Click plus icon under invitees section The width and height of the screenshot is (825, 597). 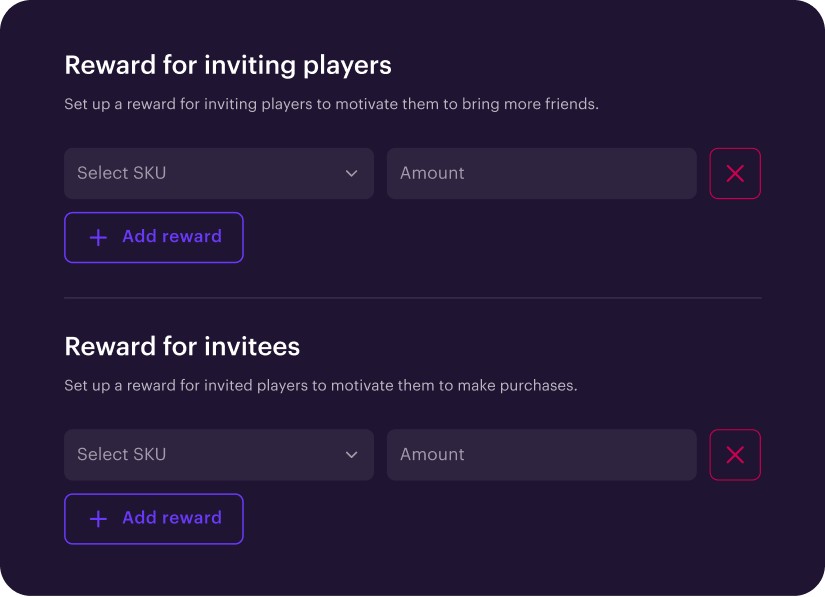(x=98, y=519)
